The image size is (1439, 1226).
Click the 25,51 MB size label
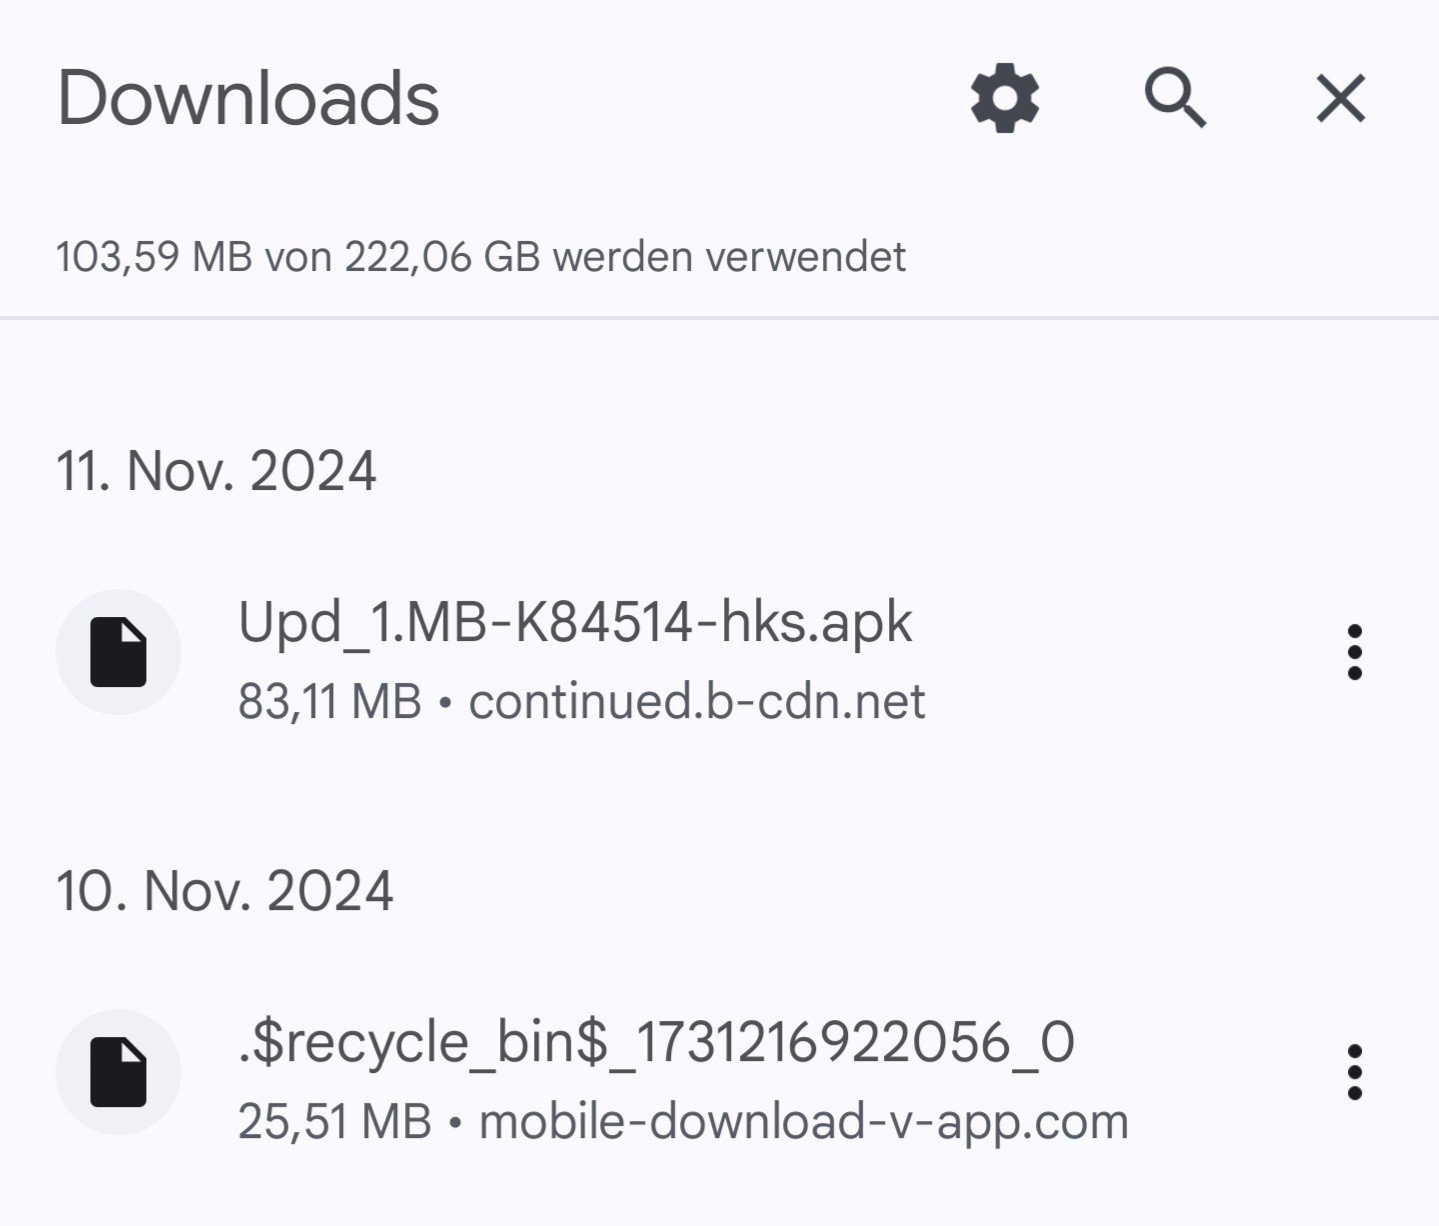334,1121
